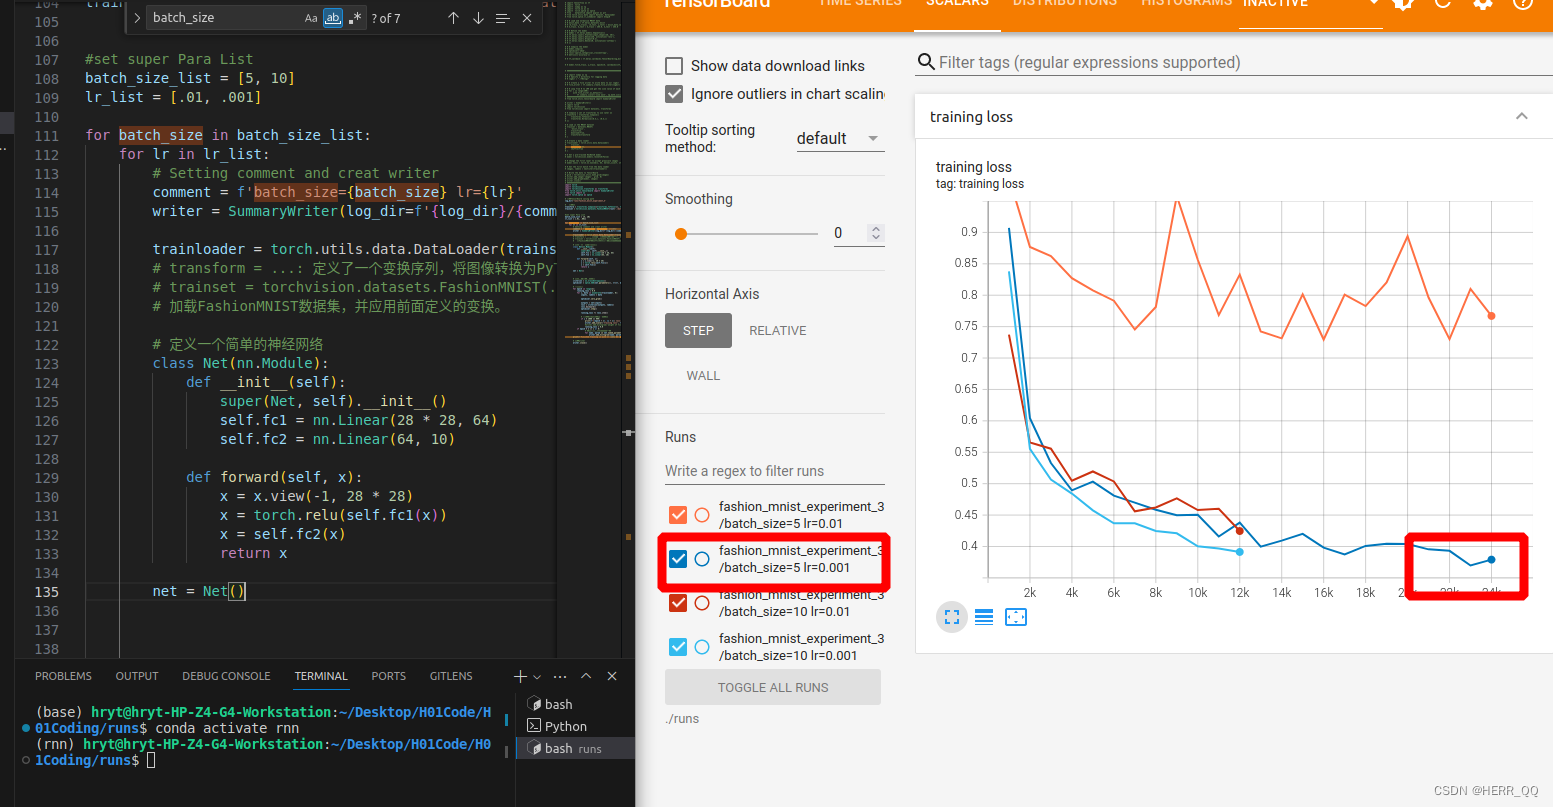Switch to DISTRIBUTIONS tab
This screenshot has width=1553, height=807.
click(x=1064, y=4)
